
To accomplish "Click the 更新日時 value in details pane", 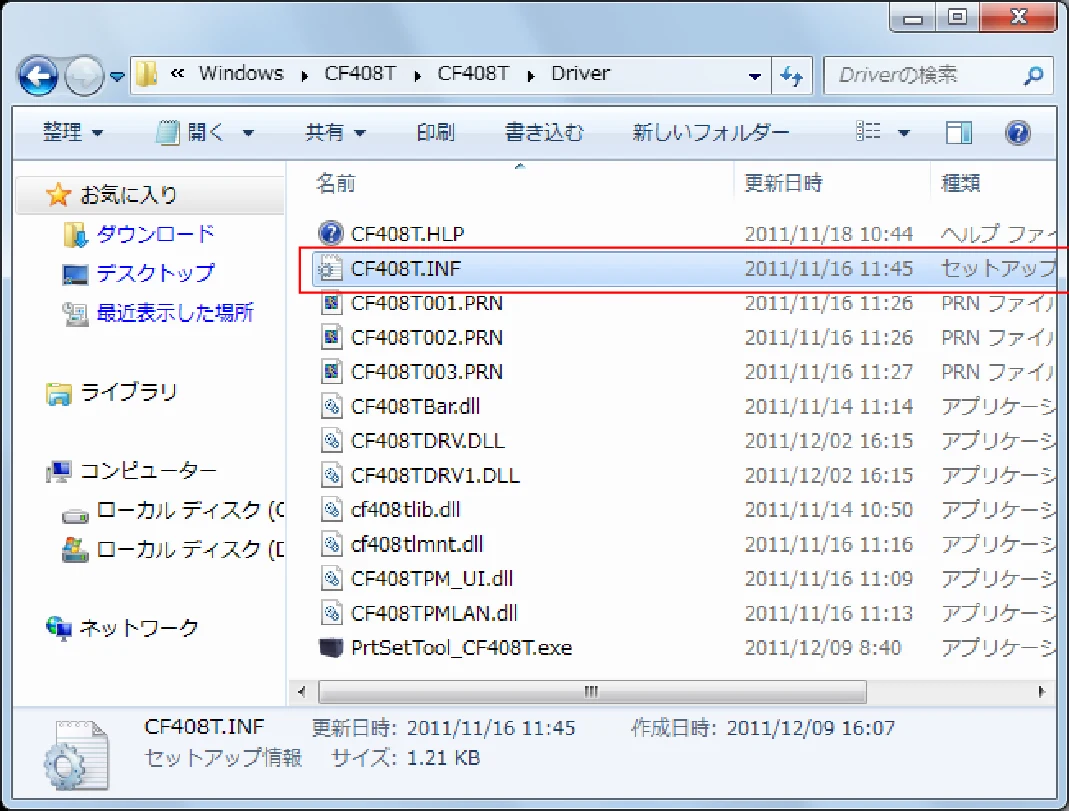I will tap(491, 729).
